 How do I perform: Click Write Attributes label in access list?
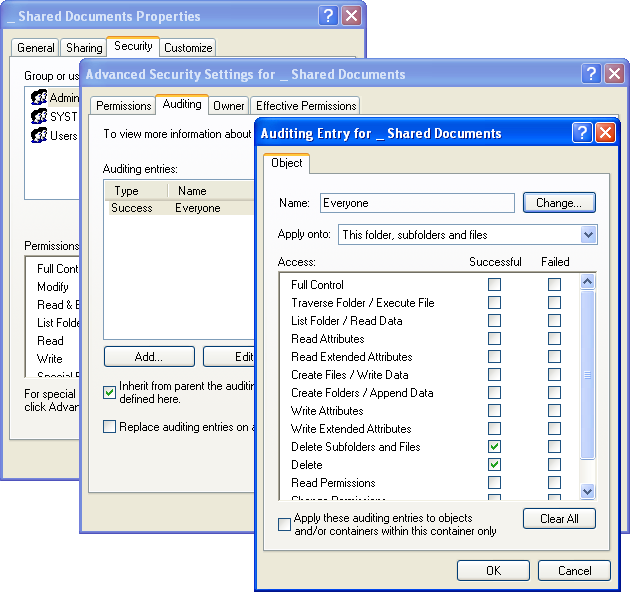(327, 411)
